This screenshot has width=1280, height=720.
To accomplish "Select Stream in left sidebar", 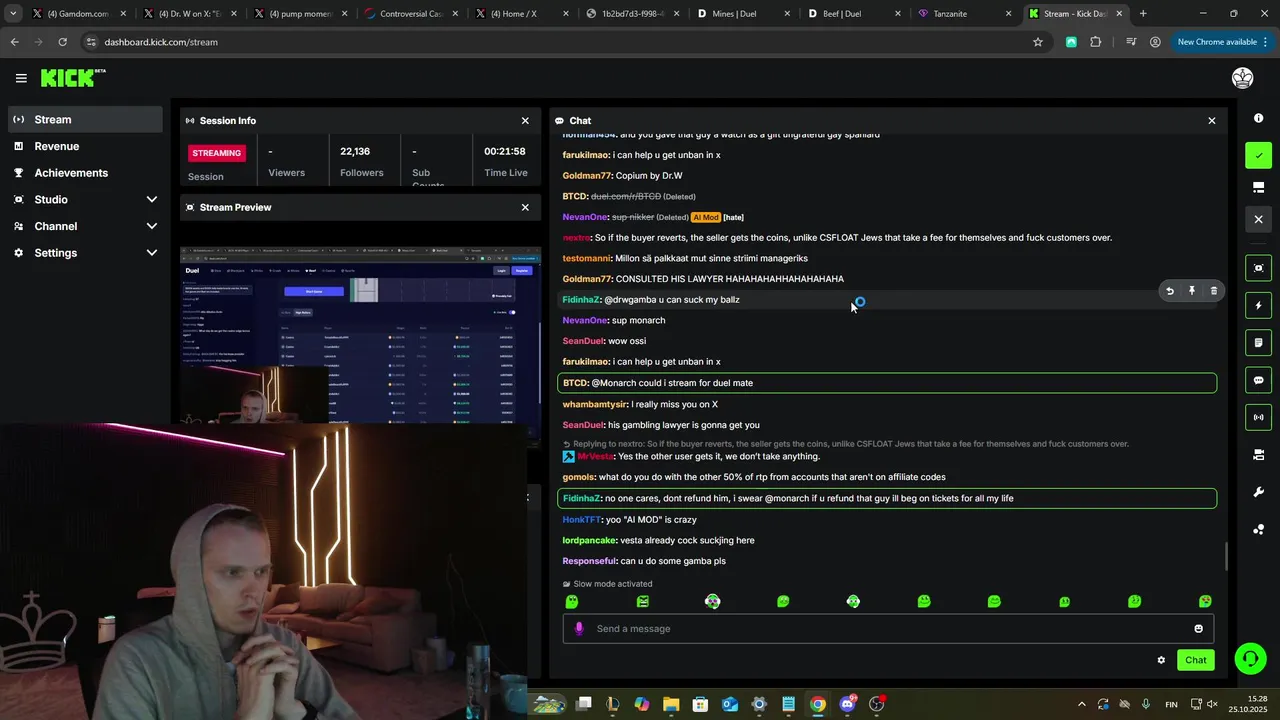I will [85, 119].
